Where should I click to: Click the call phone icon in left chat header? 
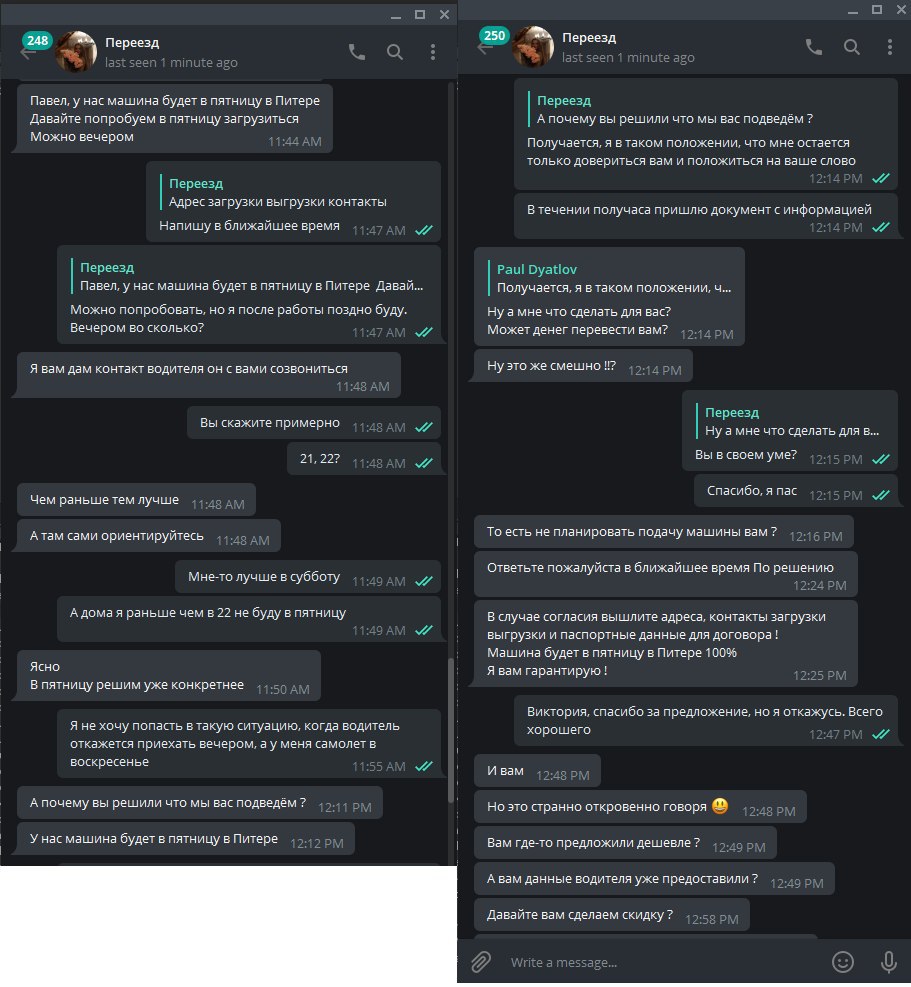(x=357, y=52)
